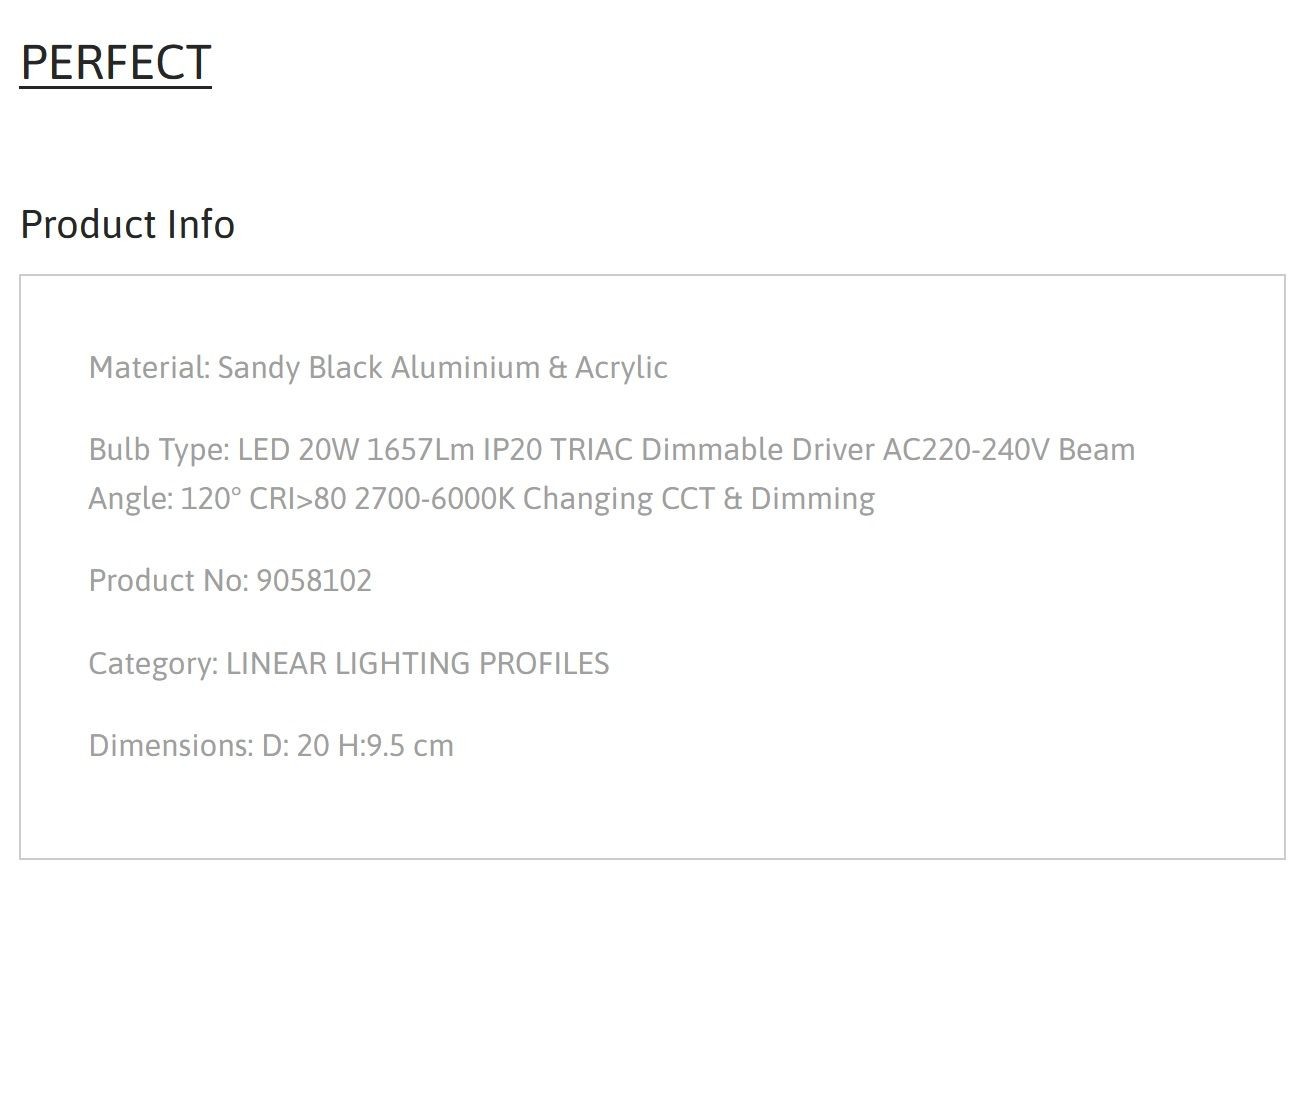1300x1097 pixels.
Task: Click the 120° beam angle value
Action: pyautogui.click(x=211, y=498)
